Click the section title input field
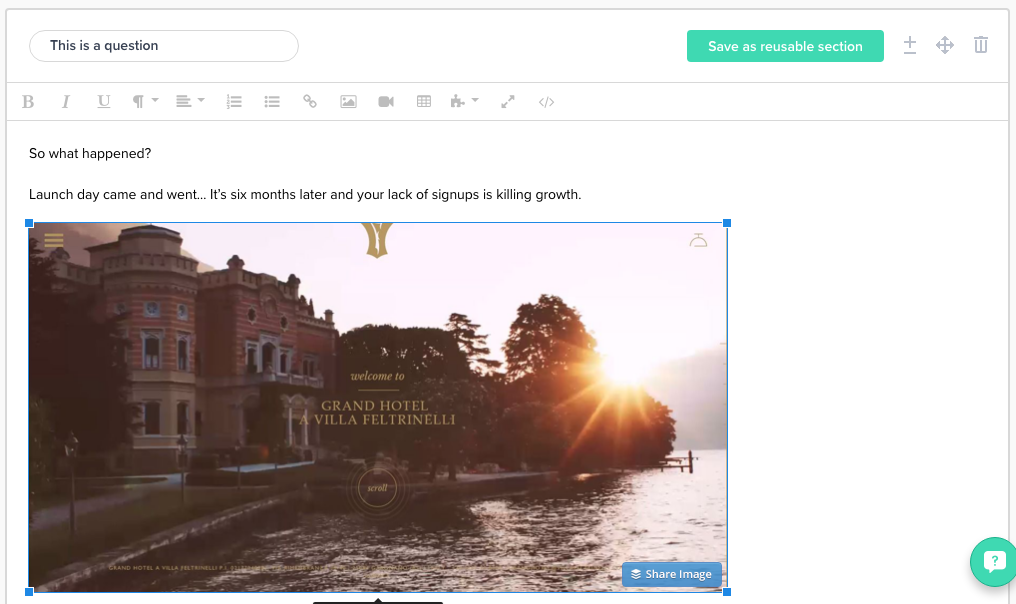 click(164, 46)
